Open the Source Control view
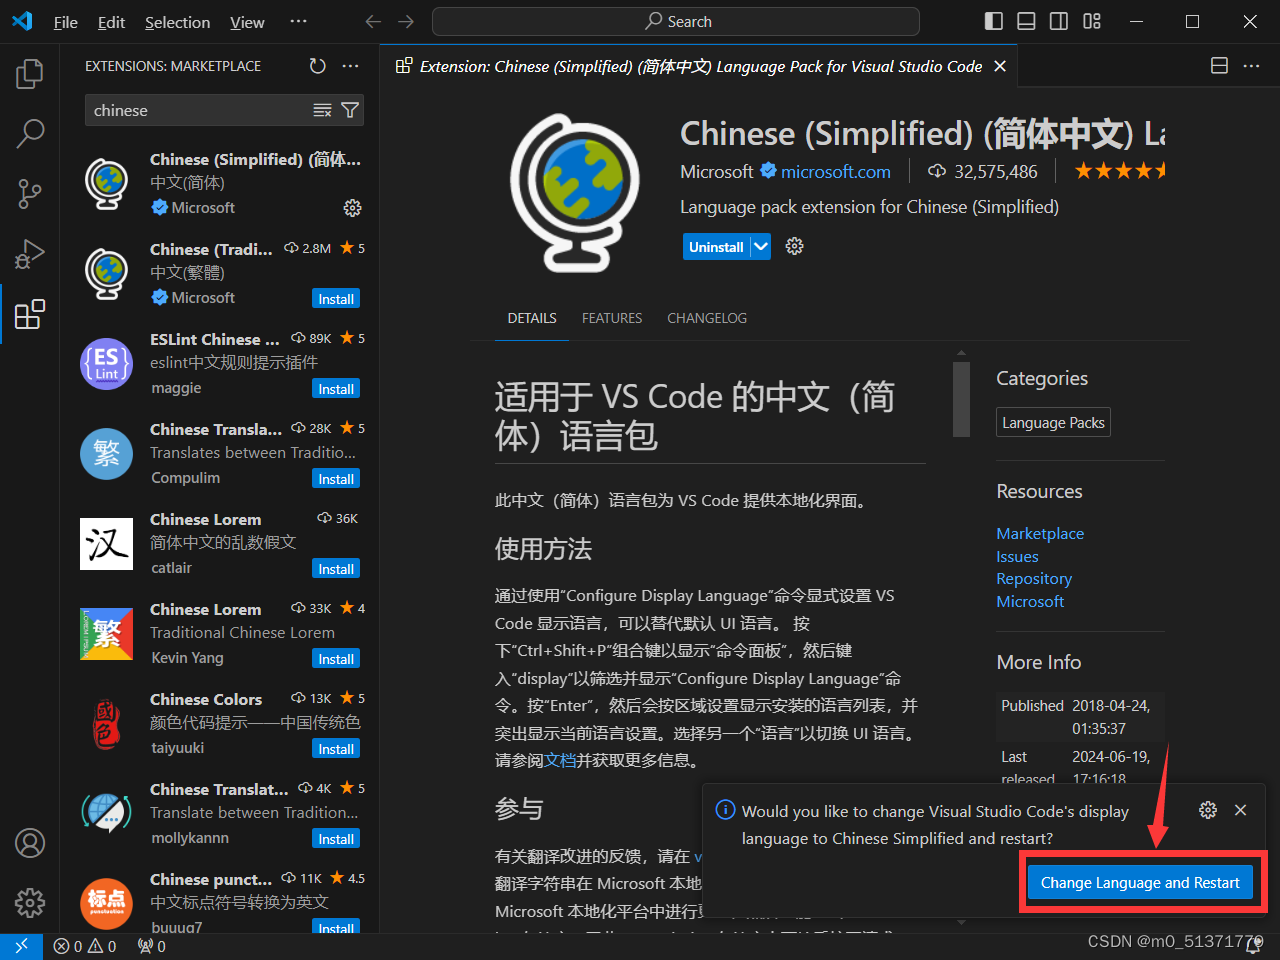 point(30,194)
